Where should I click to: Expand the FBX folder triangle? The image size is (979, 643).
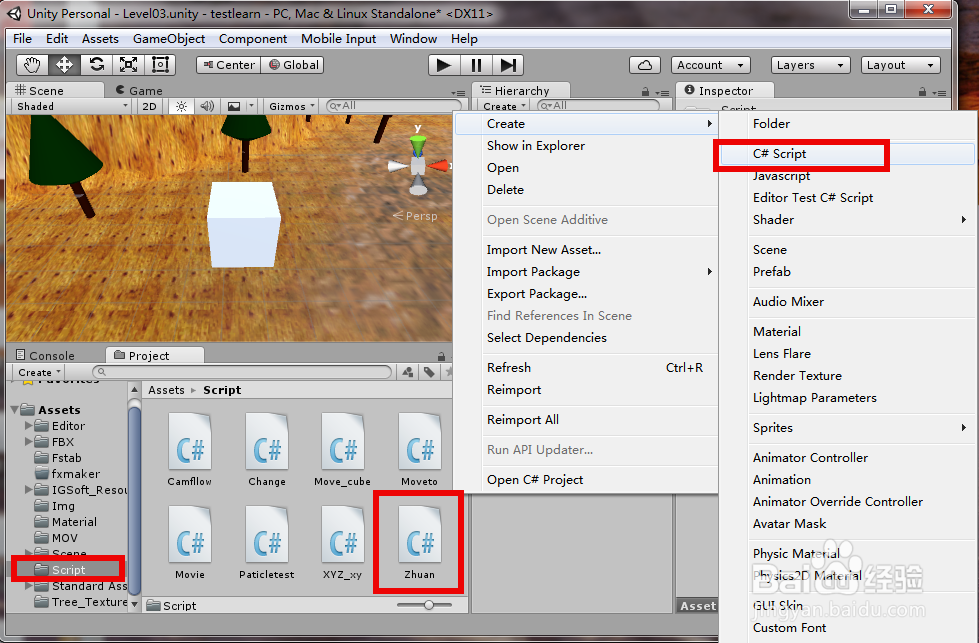[x=28, y=442]
